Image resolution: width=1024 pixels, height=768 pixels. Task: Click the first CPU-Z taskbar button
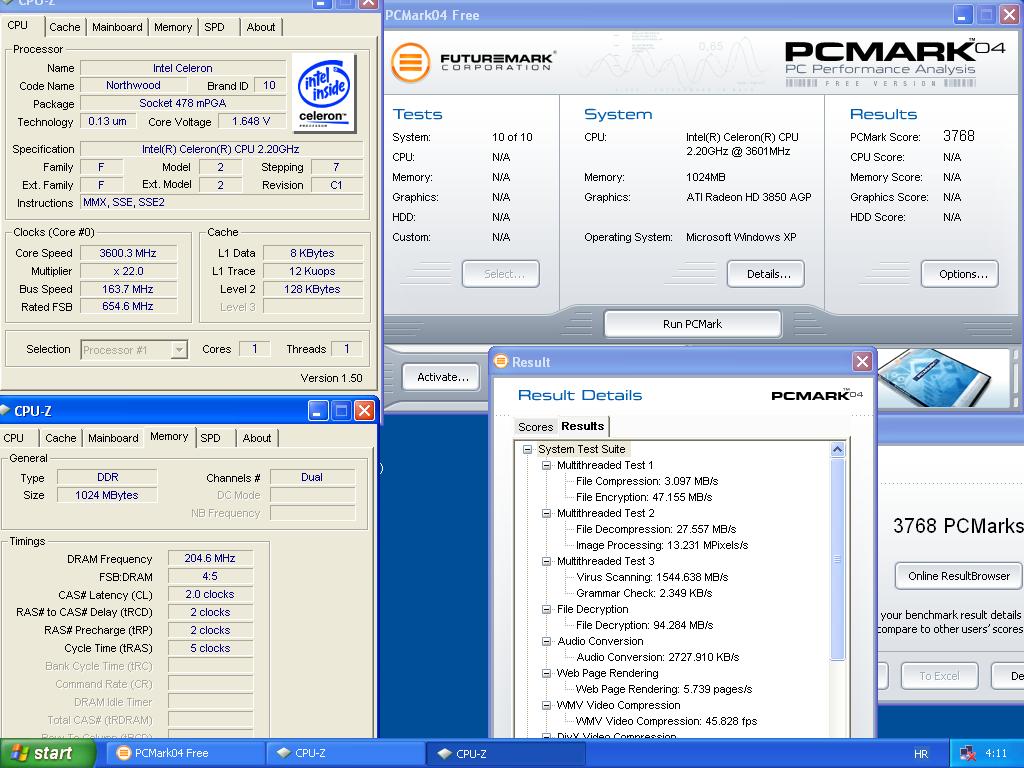345,753
